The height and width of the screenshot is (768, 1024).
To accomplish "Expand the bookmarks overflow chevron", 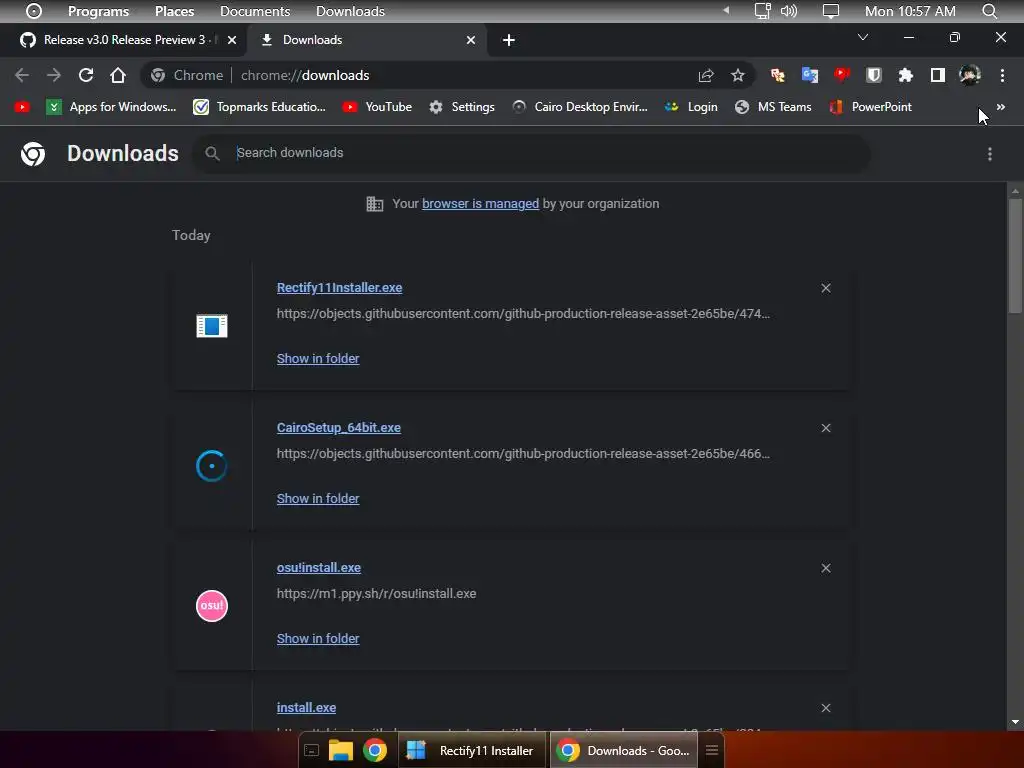I will click(x=1000, y=106).
